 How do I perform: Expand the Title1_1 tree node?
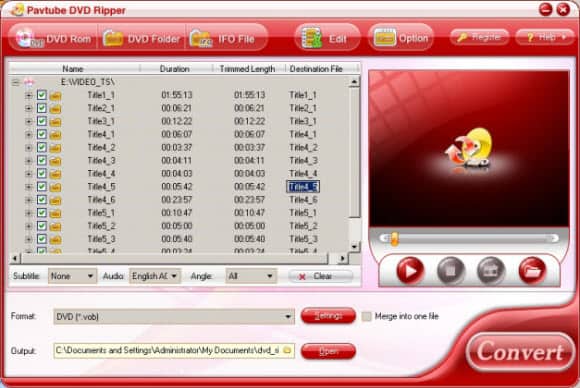[28, 95]
